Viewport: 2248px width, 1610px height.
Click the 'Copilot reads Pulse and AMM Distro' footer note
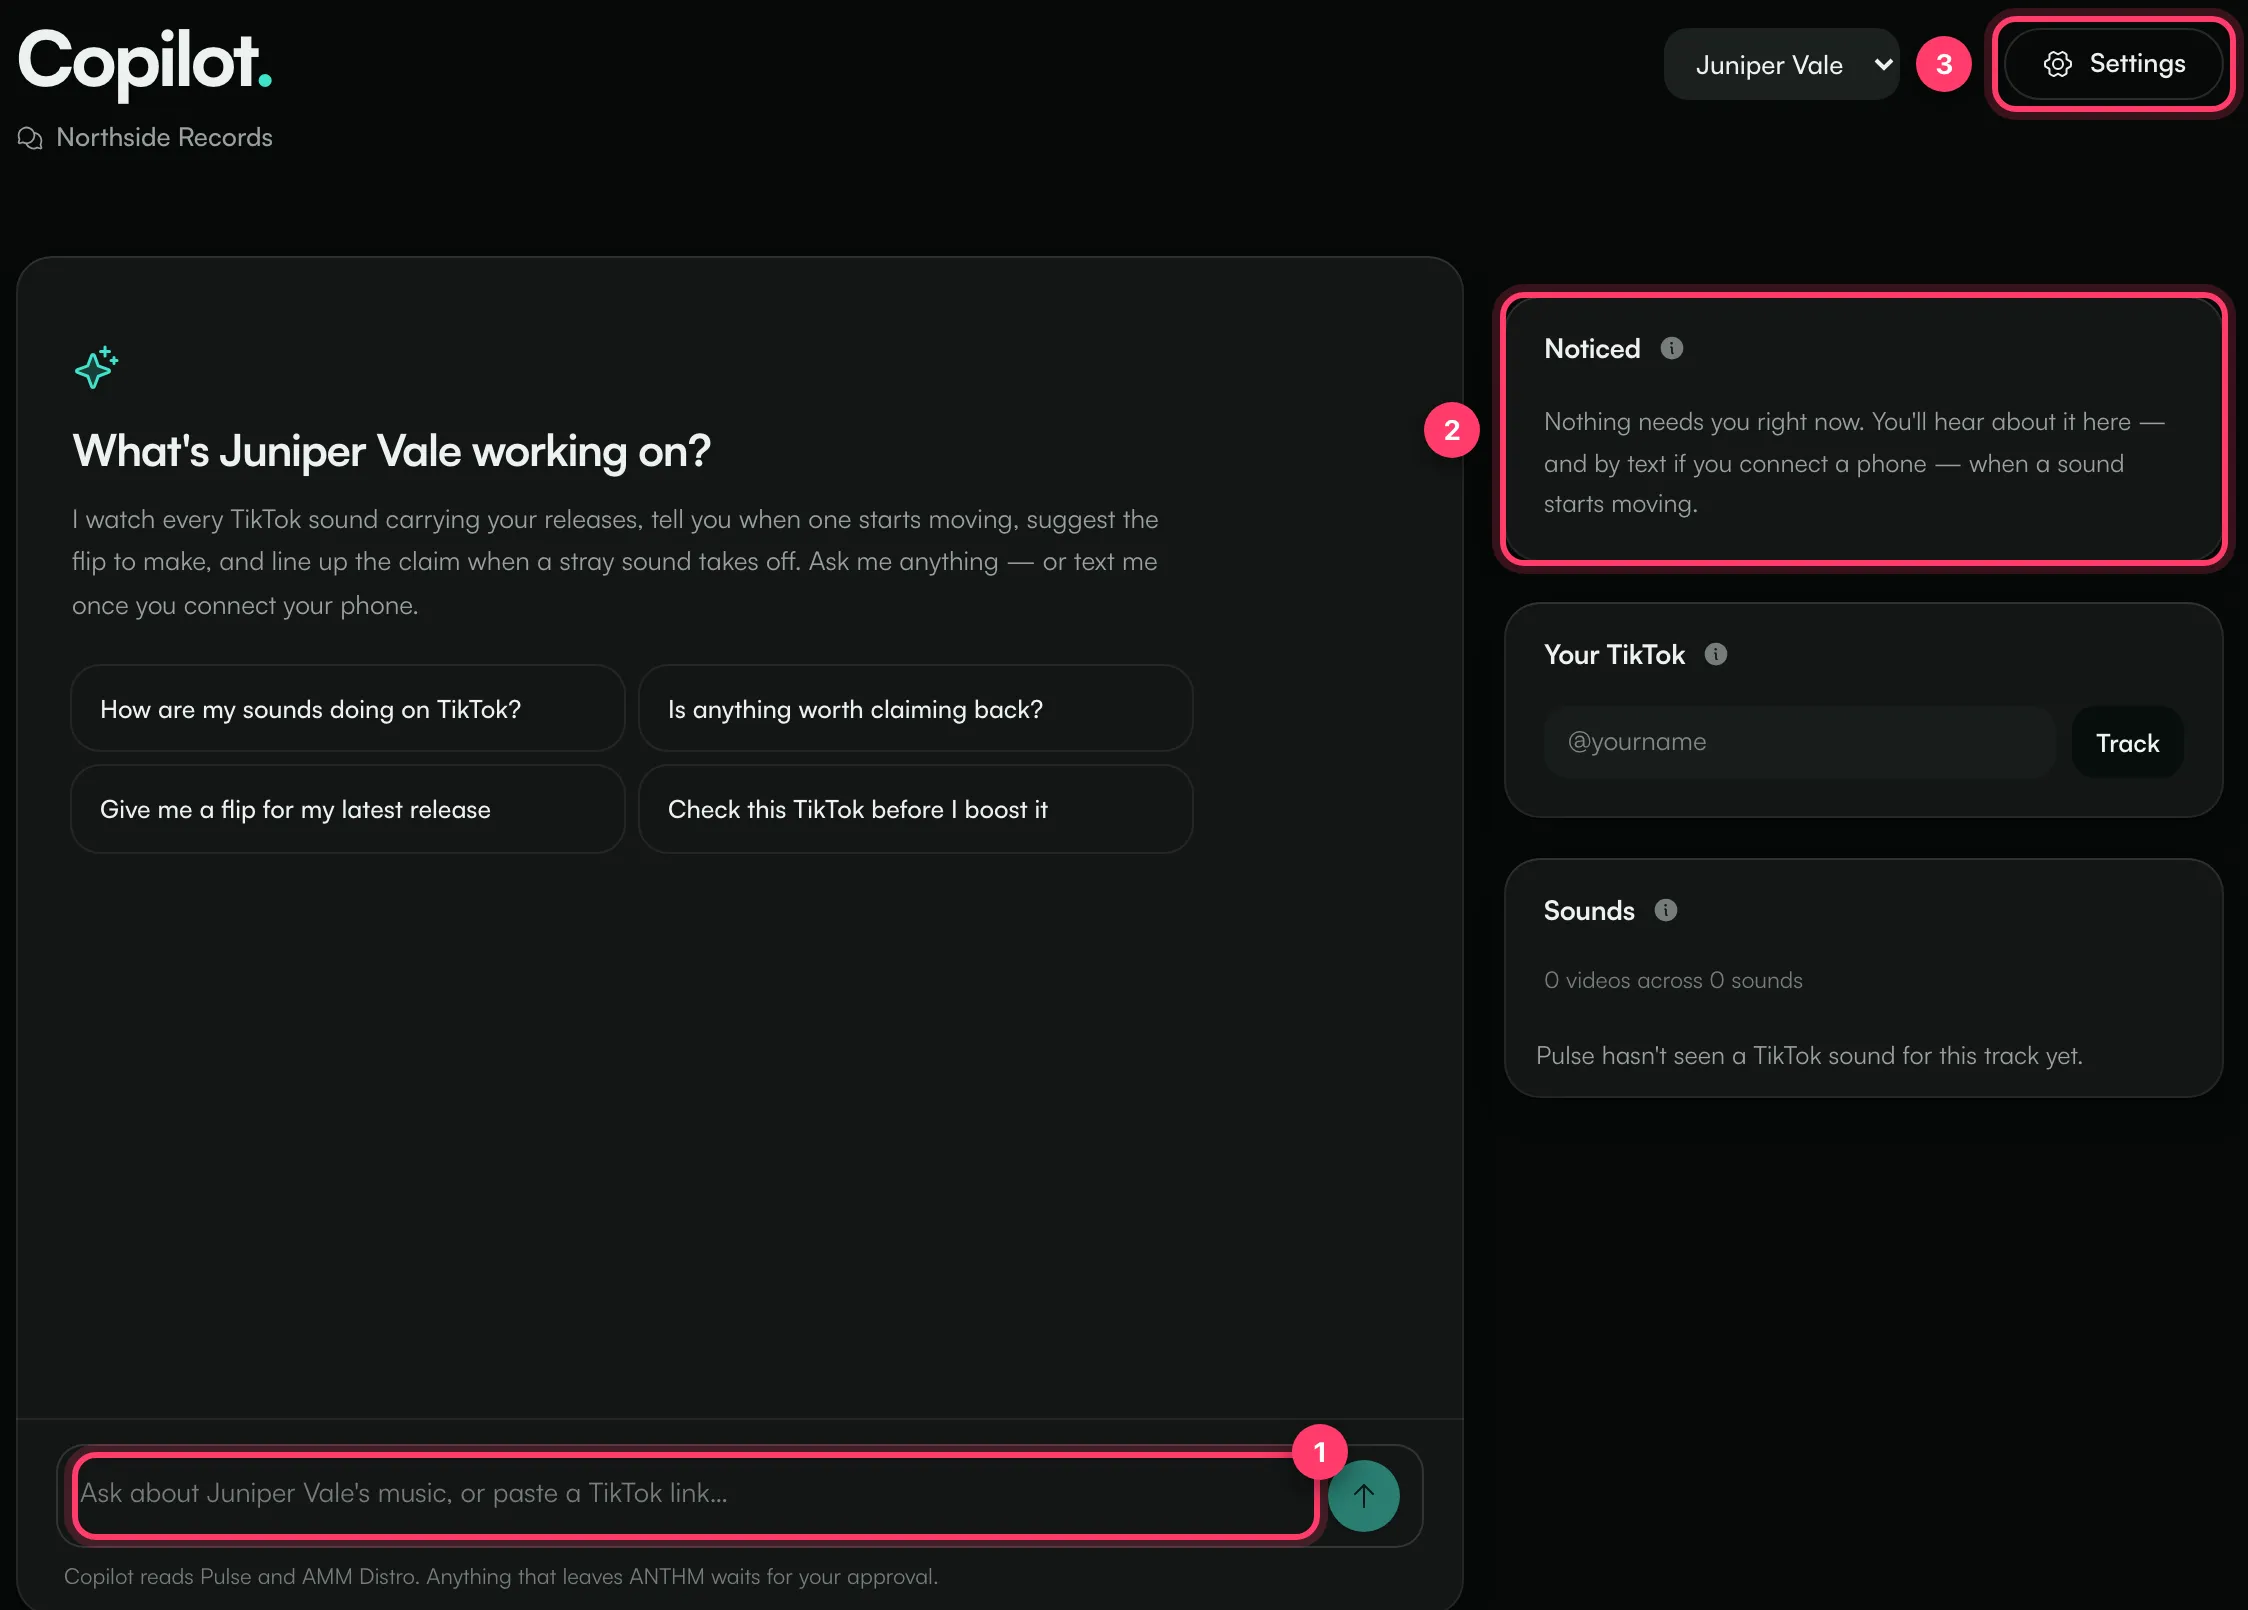click(x=501, y=1576)
